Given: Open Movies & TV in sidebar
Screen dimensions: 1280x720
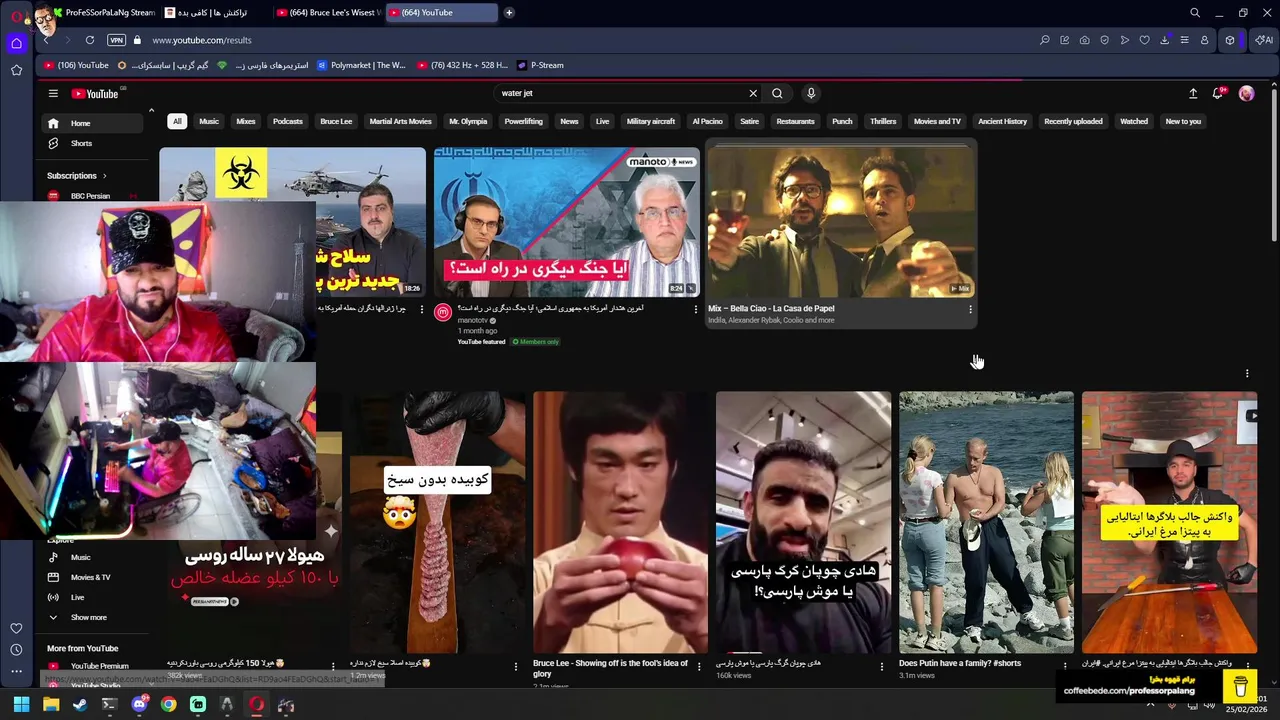Looking at the screenshot, I should [92, 577].
